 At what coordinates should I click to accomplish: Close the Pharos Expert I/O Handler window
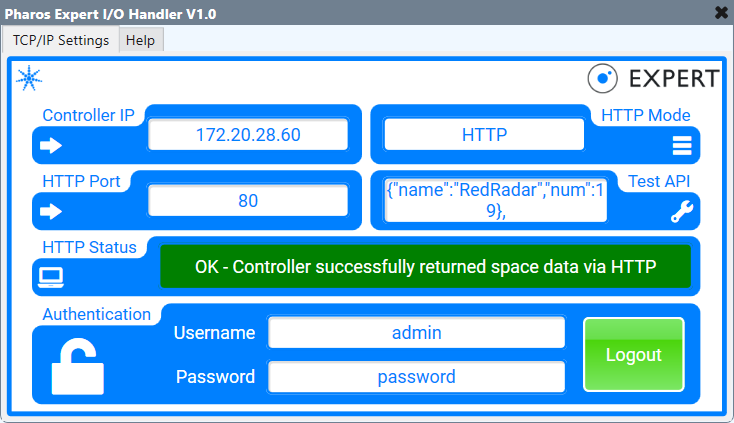point(722,13)
